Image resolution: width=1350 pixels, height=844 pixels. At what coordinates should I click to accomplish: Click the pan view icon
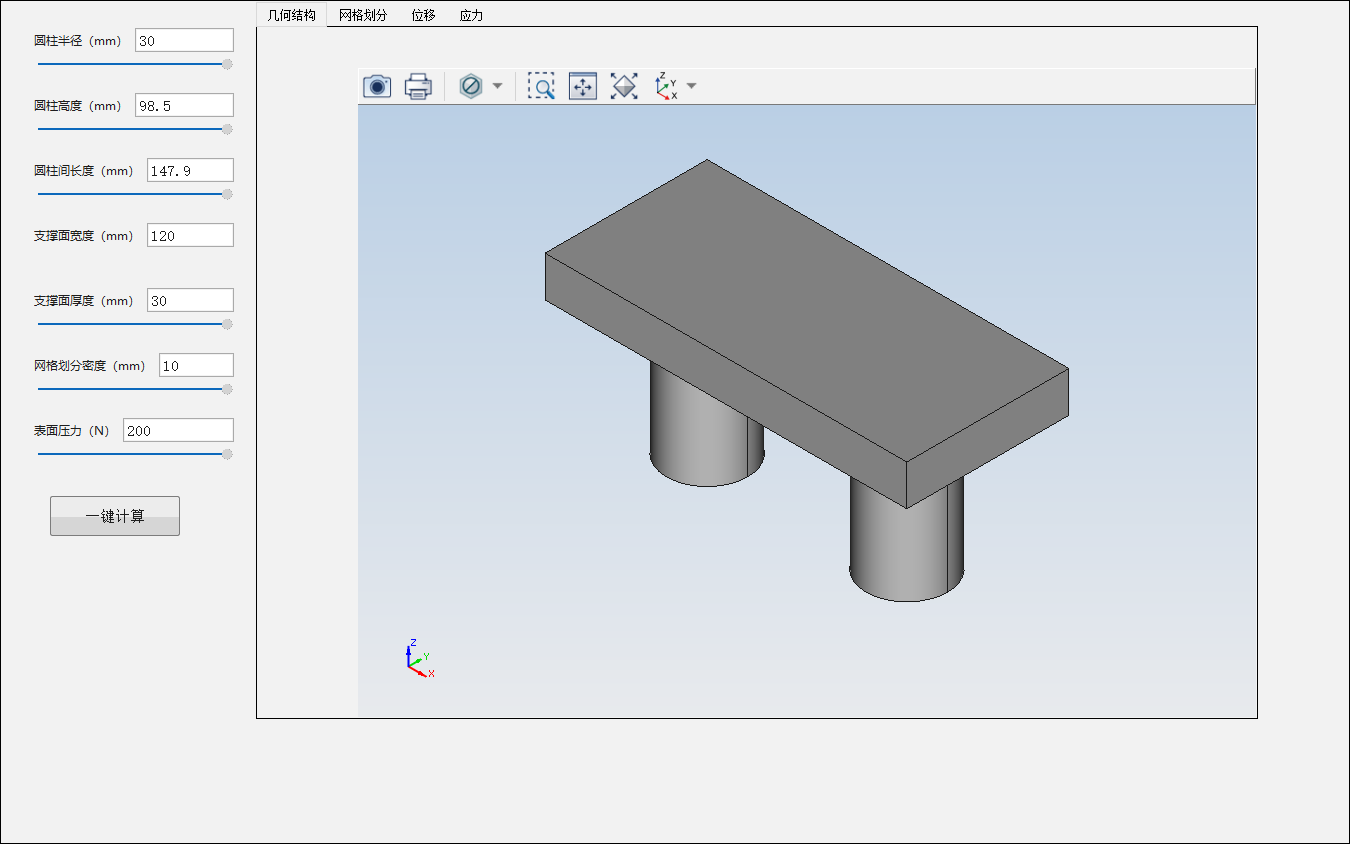pyautogui.click(x=583, y=86)
